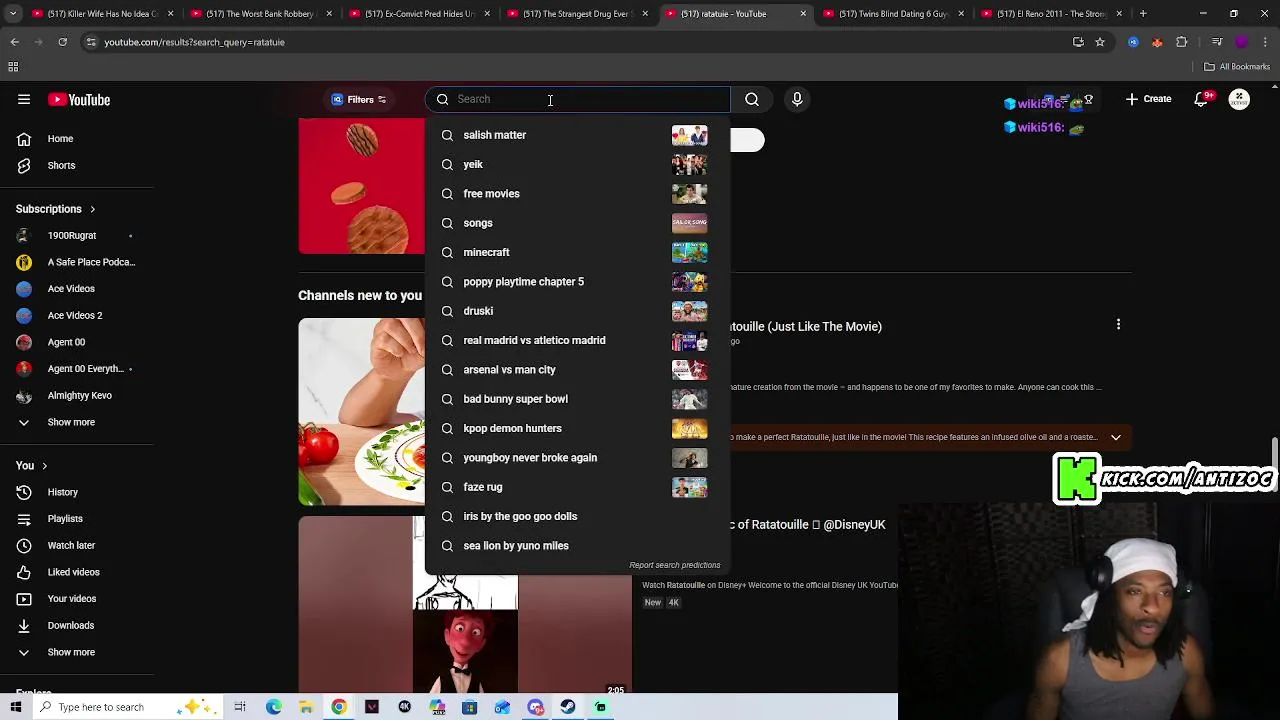Open Almightyy Kevo channel
The image size is (1280, 720).
tap(79, 395)
